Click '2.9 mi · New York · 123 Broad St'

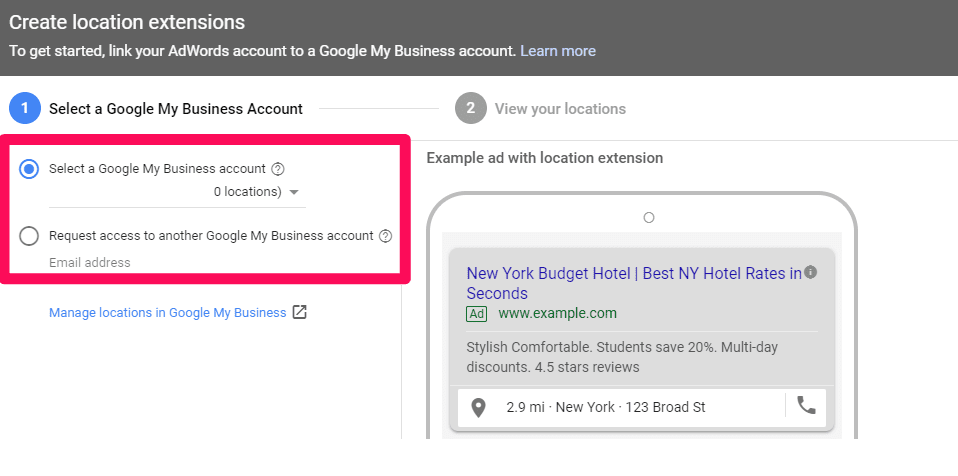point(605,408)
